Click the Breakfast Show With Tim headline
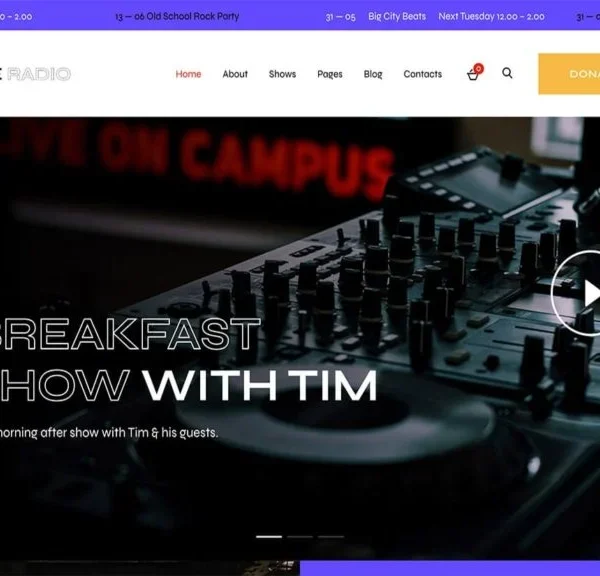 click(x=188, y=360)
